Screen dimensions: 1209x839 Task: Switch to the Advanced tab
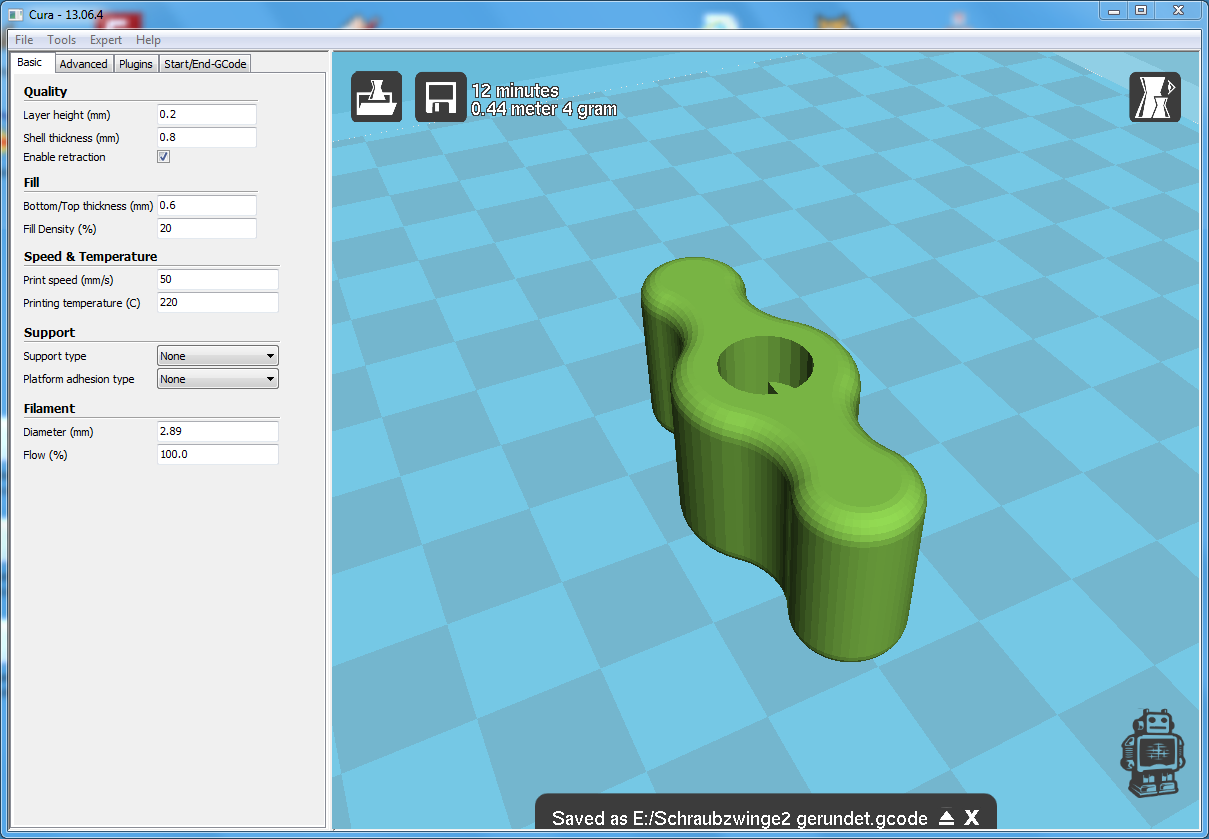pos(83,64)
